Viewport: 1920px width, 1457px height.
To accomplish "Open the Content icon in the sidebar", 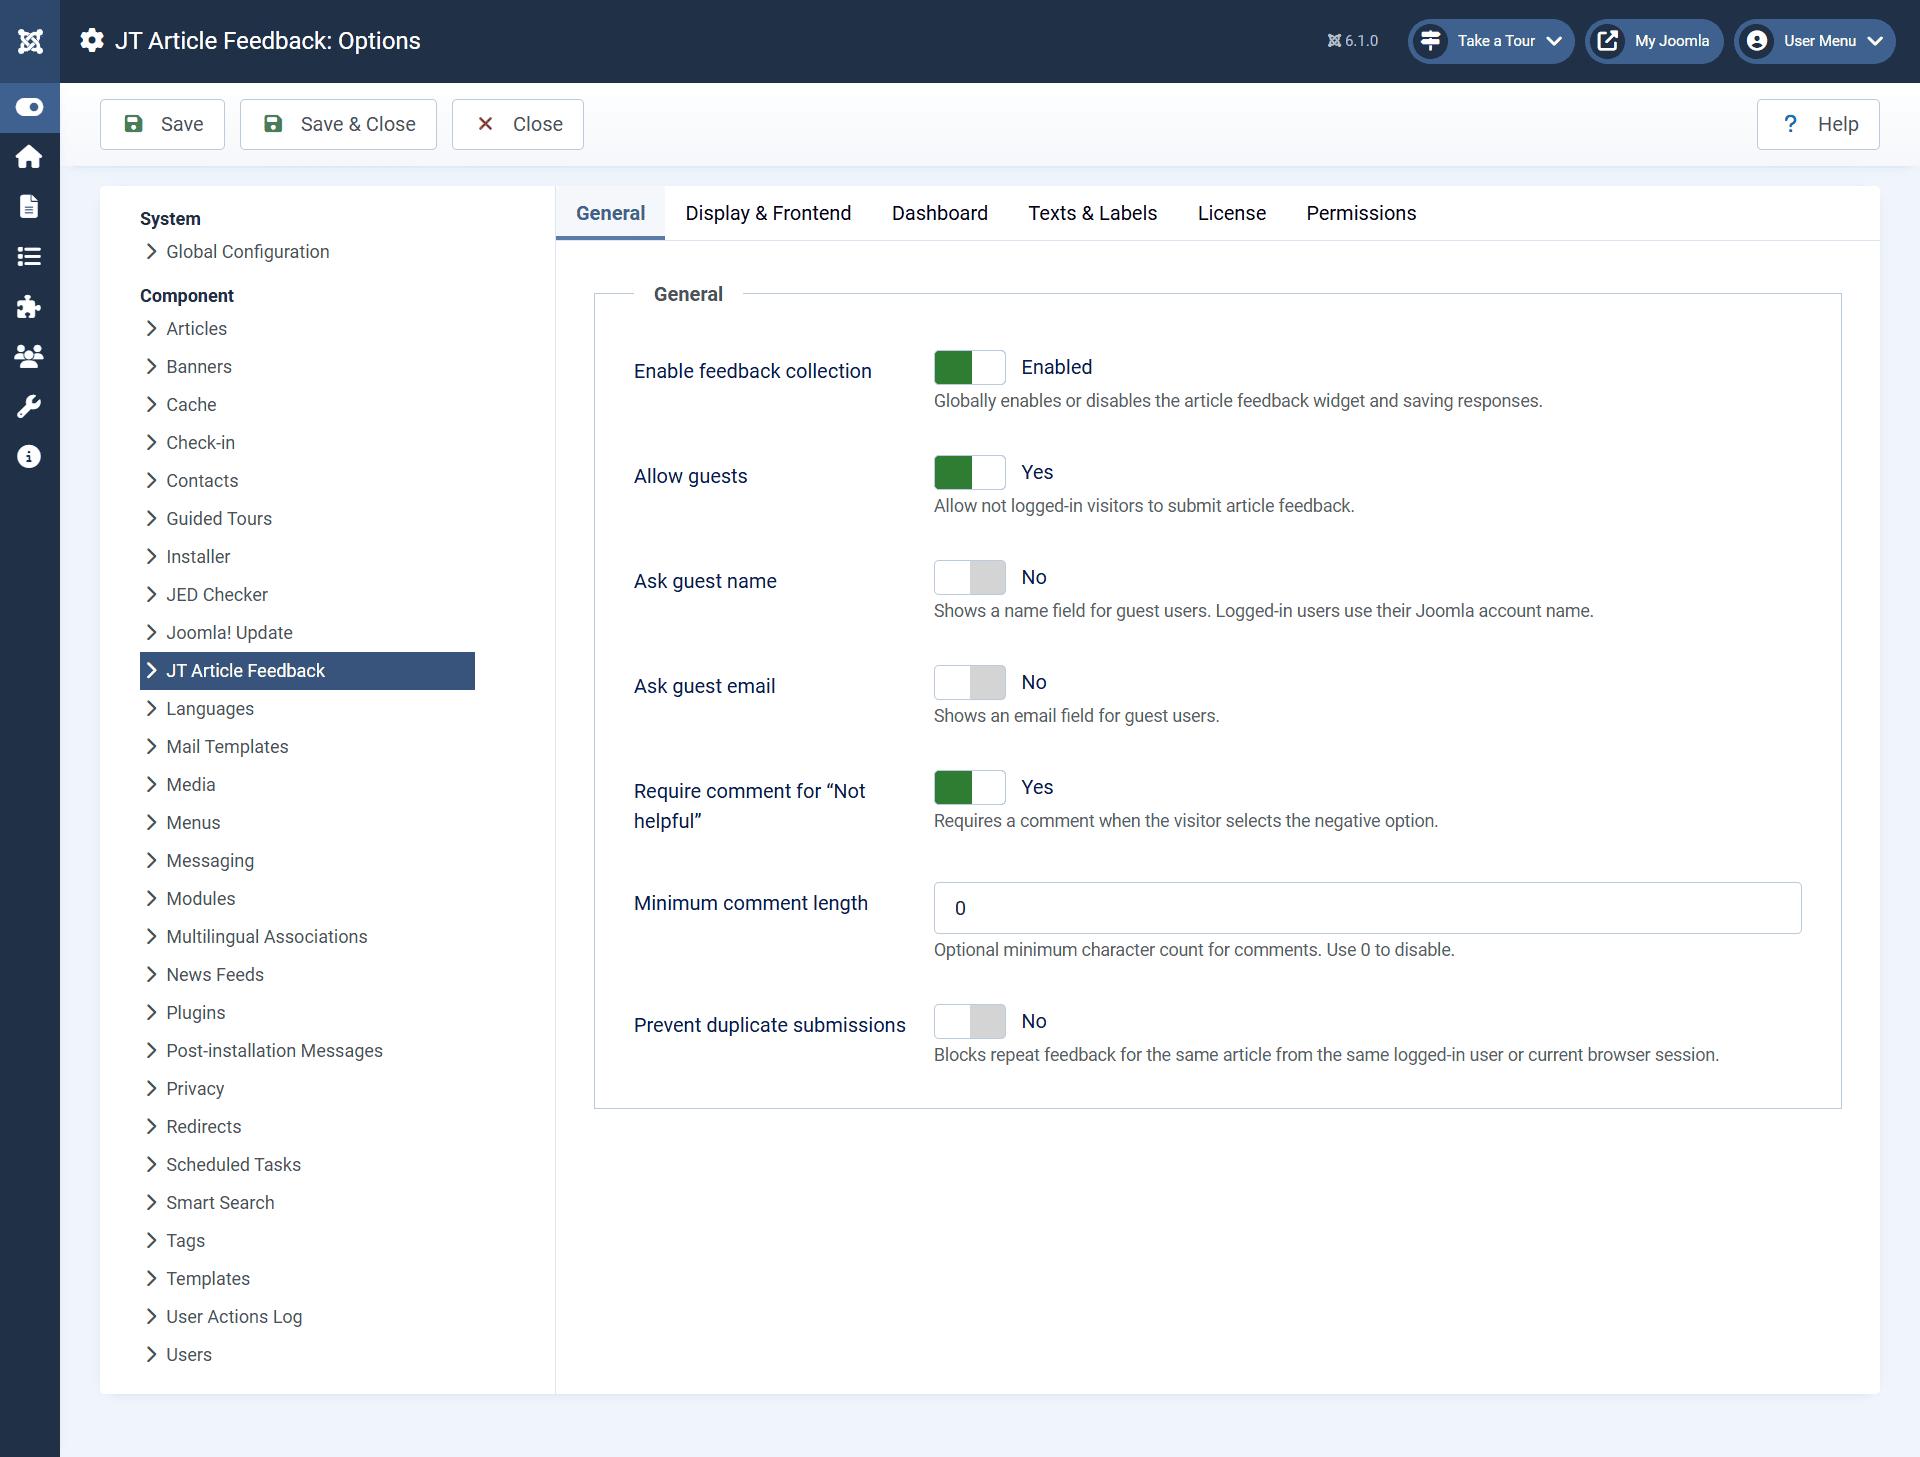I will click(x=29, y=207).
